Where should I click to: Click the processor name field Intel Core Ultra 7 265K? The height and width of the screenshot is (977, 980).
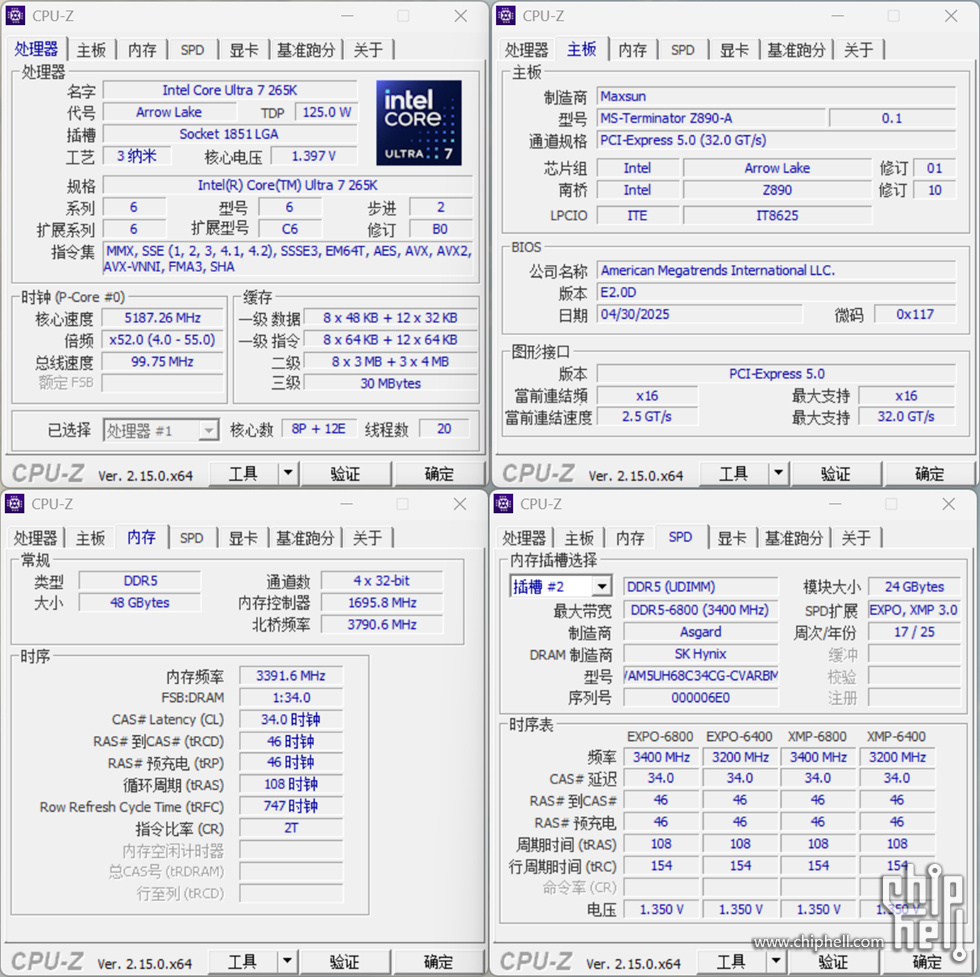[230, 91]
